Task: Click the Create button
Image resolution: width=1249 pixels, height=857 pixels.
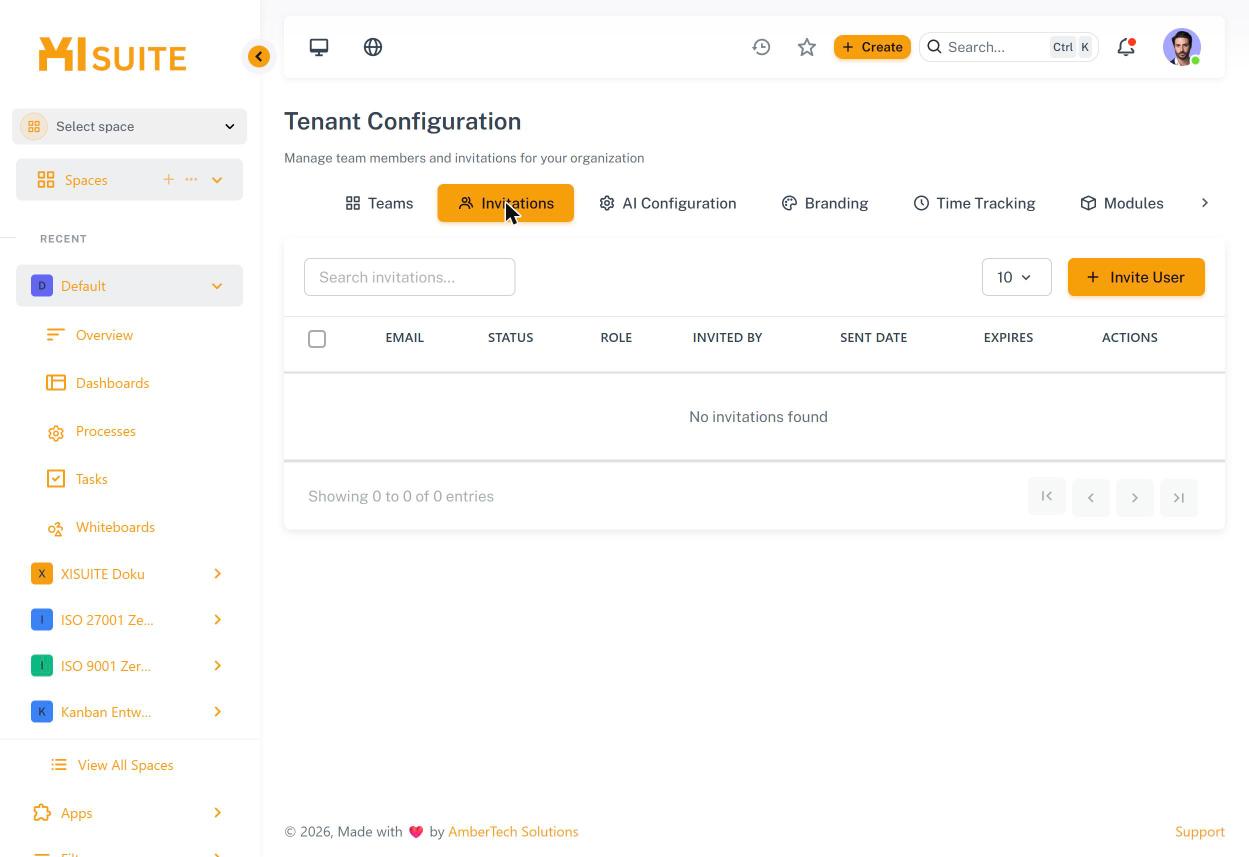Action: 872,47
